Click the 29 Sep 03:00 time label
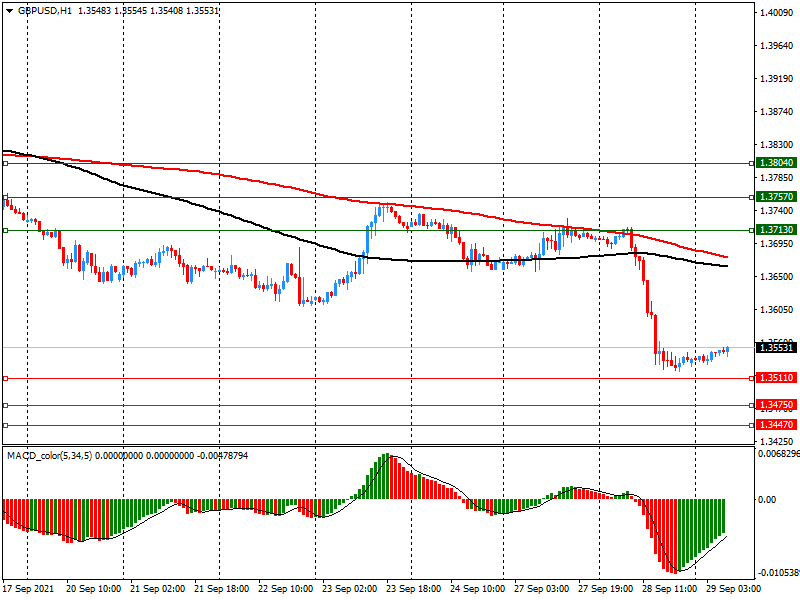This screenshot has width=800, height=600. tap(733, 588)
